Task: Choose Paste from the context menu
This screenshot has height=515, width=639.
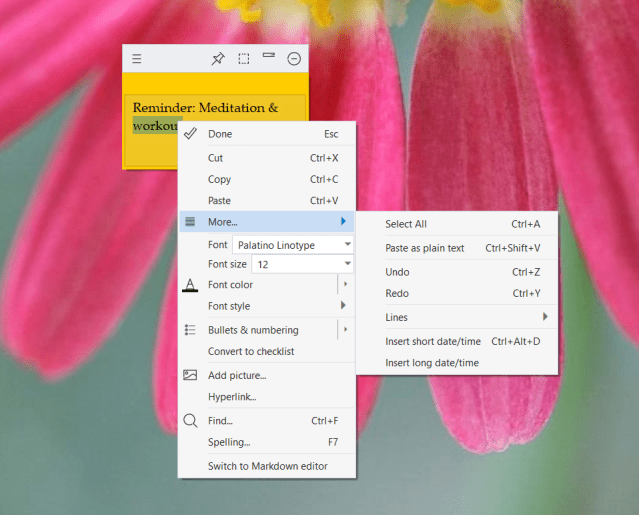Action: point(267,200)
